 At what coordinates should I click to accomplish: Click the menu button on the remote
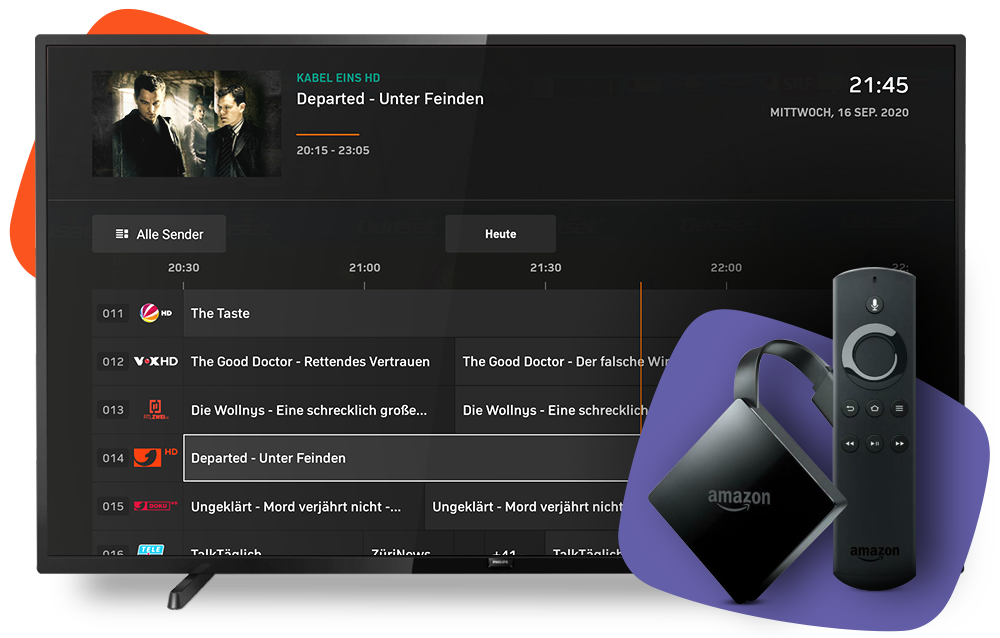point(899,408)
